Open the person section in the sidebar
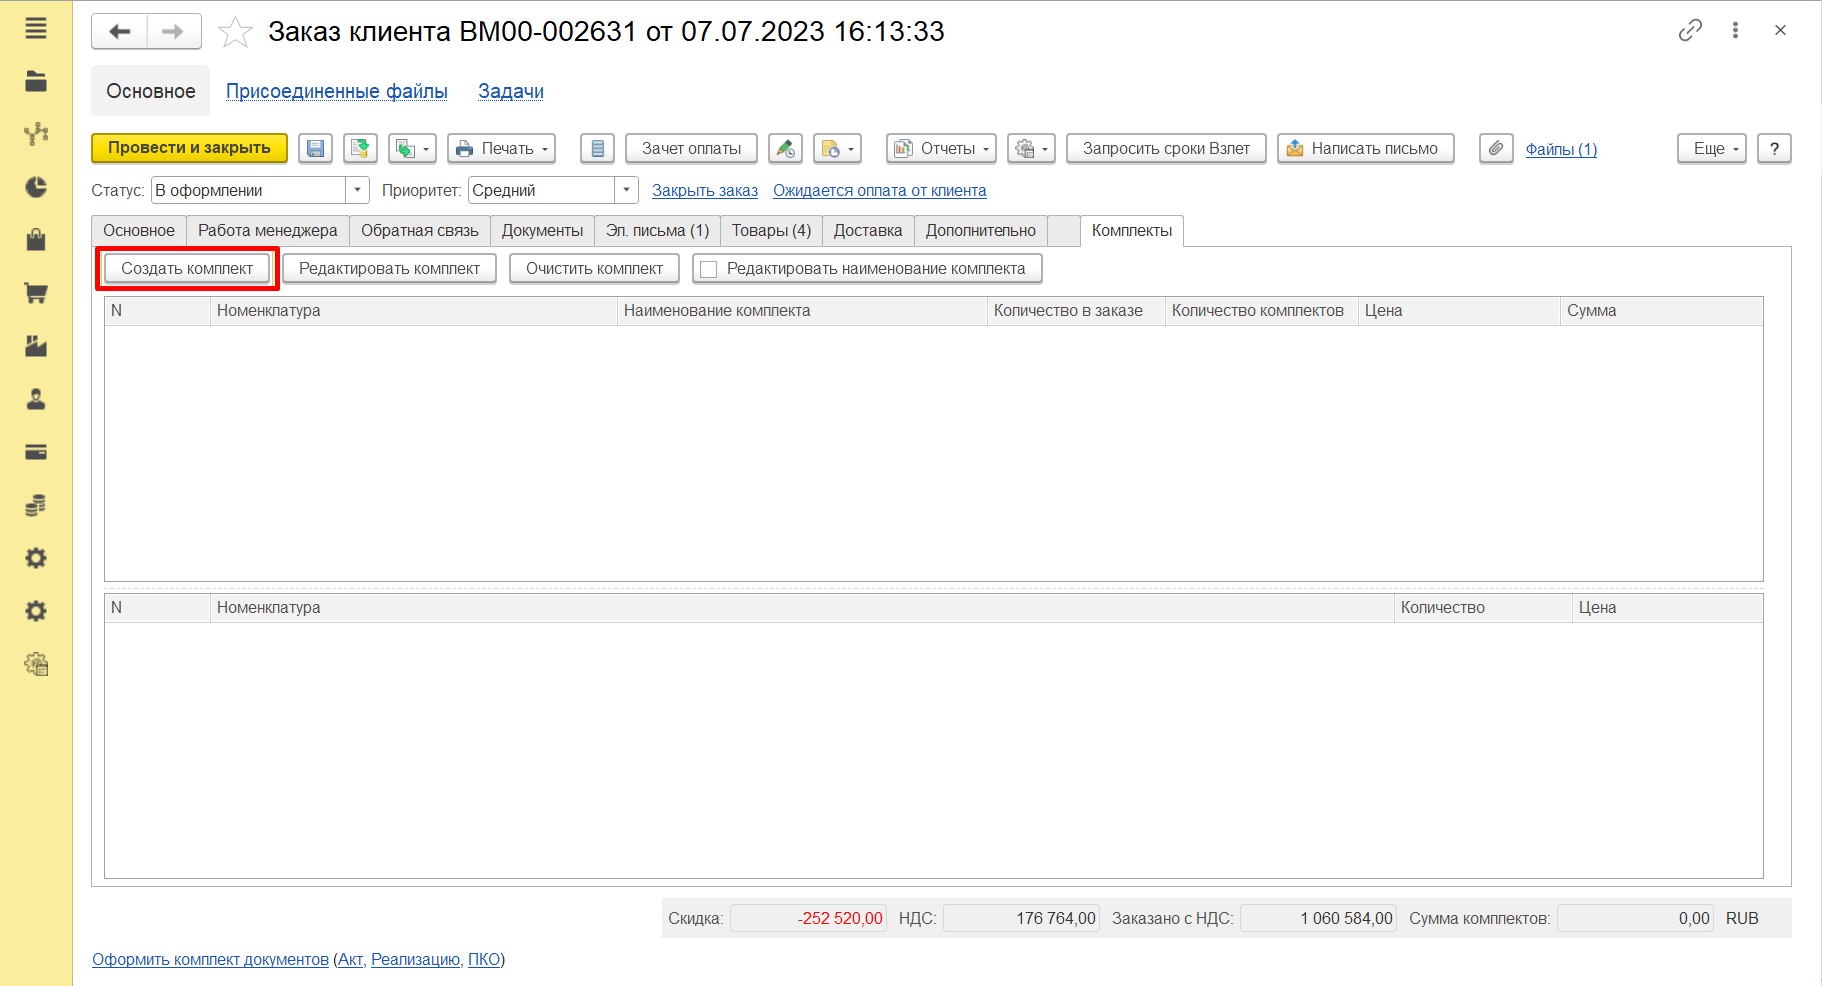This screenshot has width=1822, height=986. pos(36,399)
